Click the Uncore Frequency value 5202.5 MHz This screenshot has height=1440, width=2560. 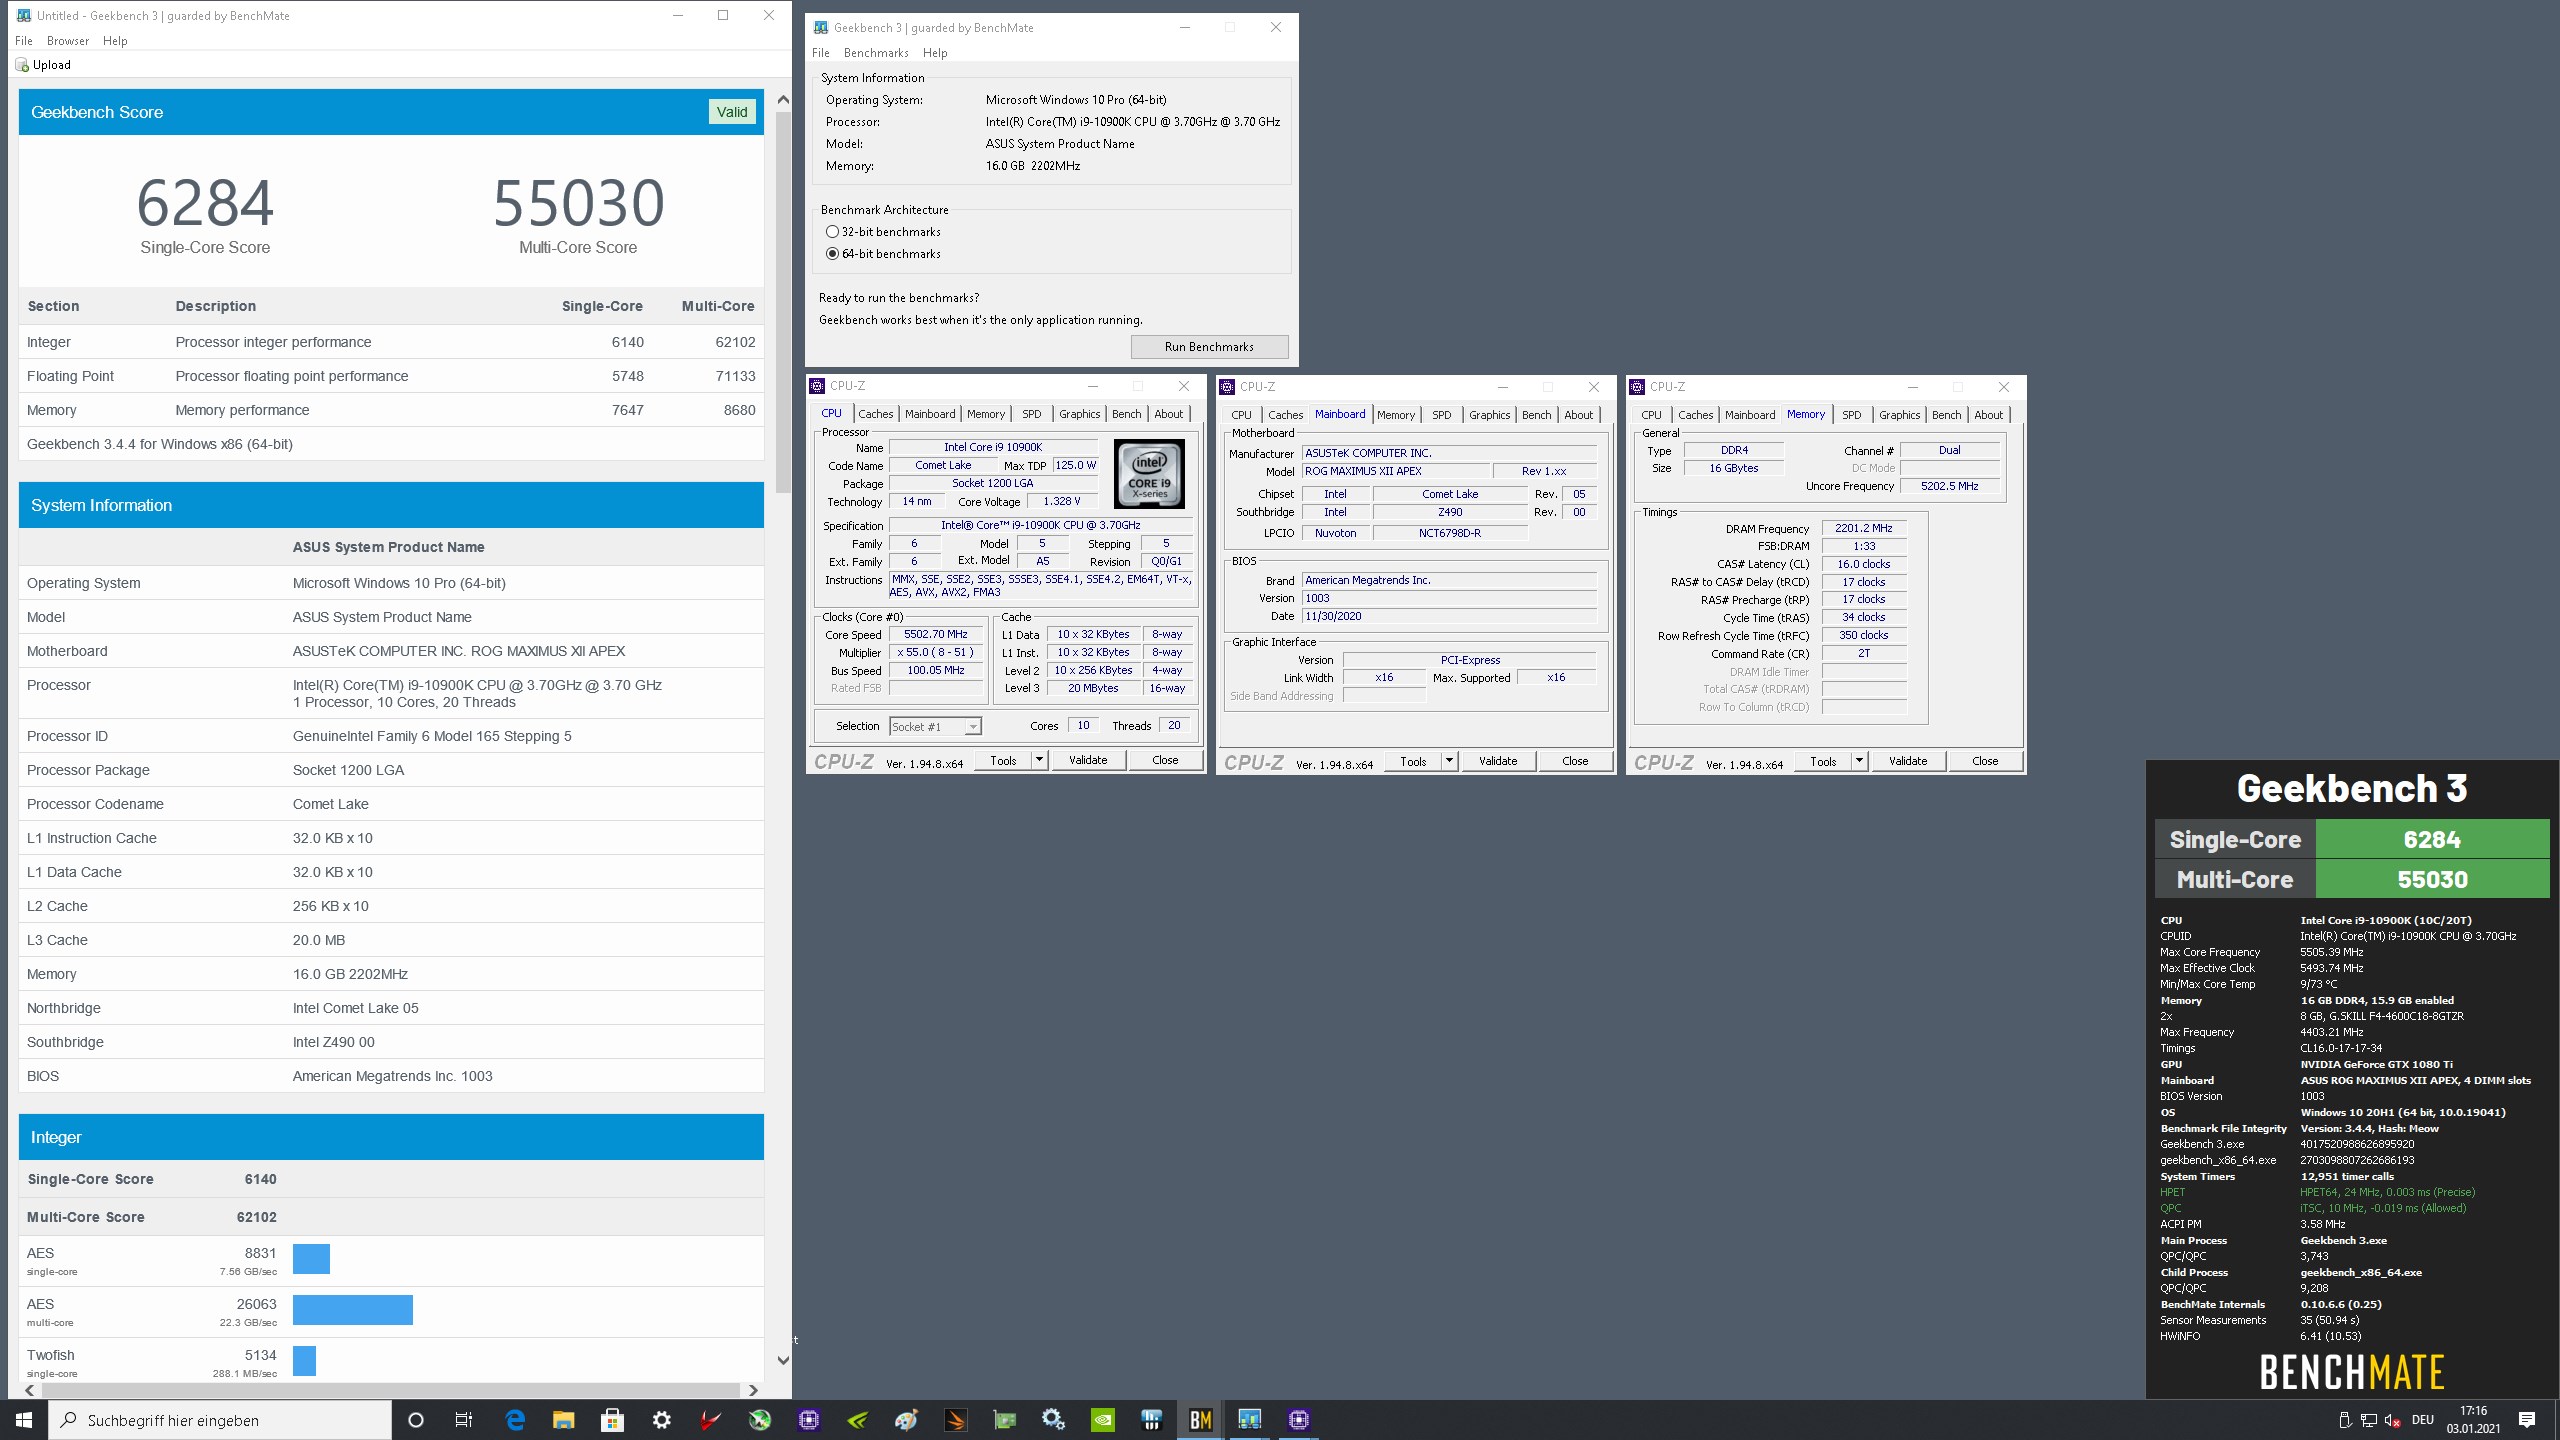tap(1949, 486)
